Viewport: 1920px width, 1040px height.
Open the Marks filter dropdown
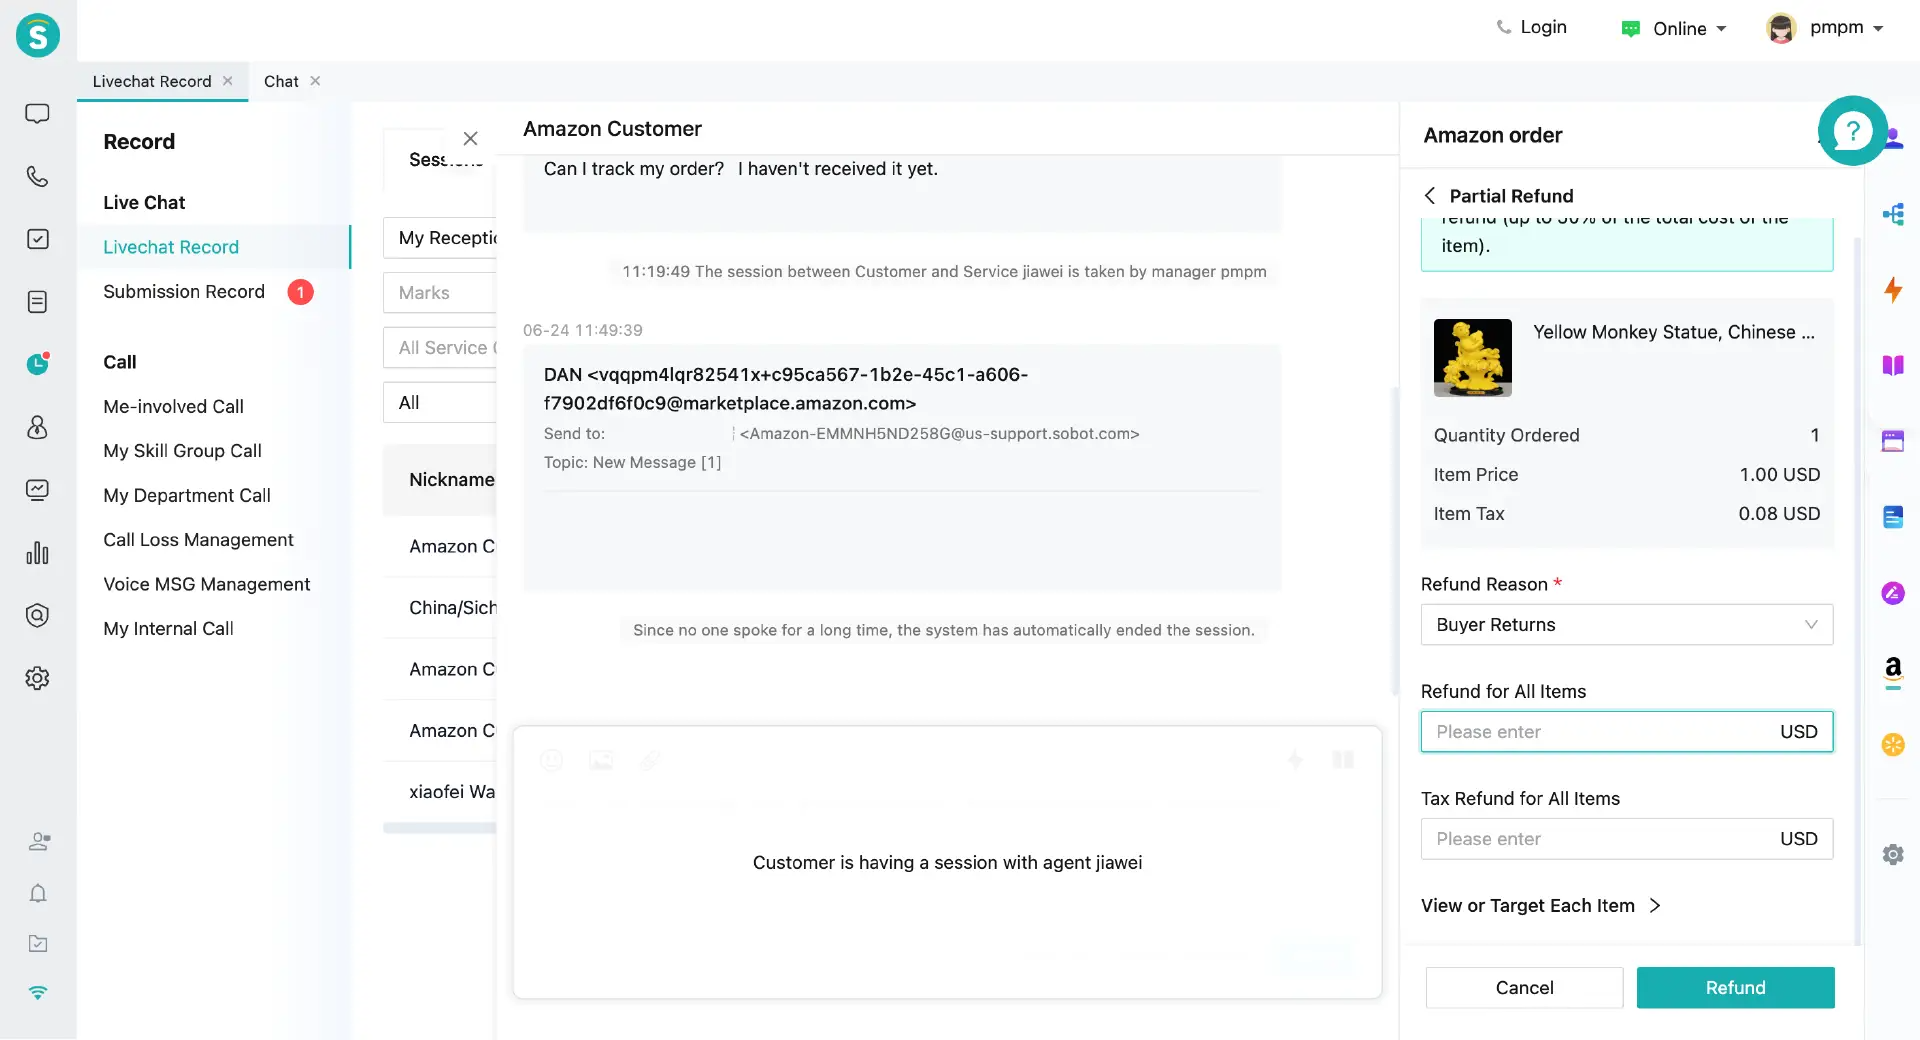tap(440, 293)
